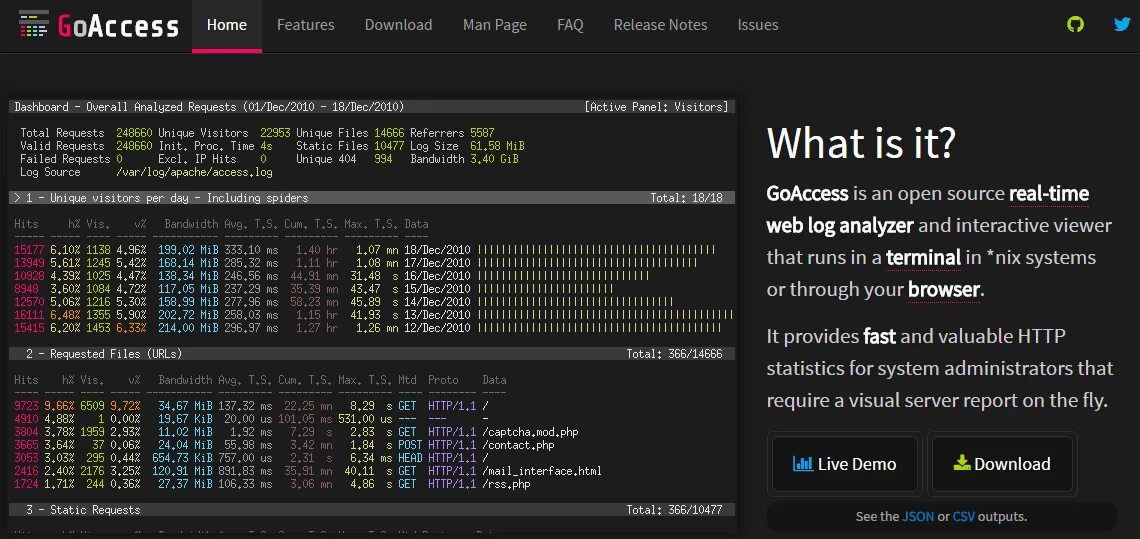Screen dimensions: 1140x539
Task: Click the 'What is it?' heading
Action: 861,143
